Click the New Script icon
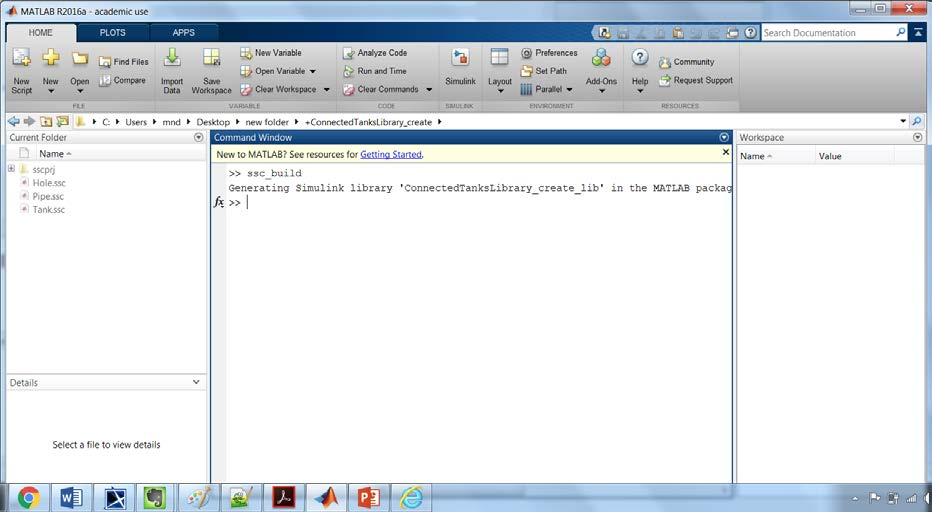Viewport: 932px width, 512px height. click(x=21, y=58)
